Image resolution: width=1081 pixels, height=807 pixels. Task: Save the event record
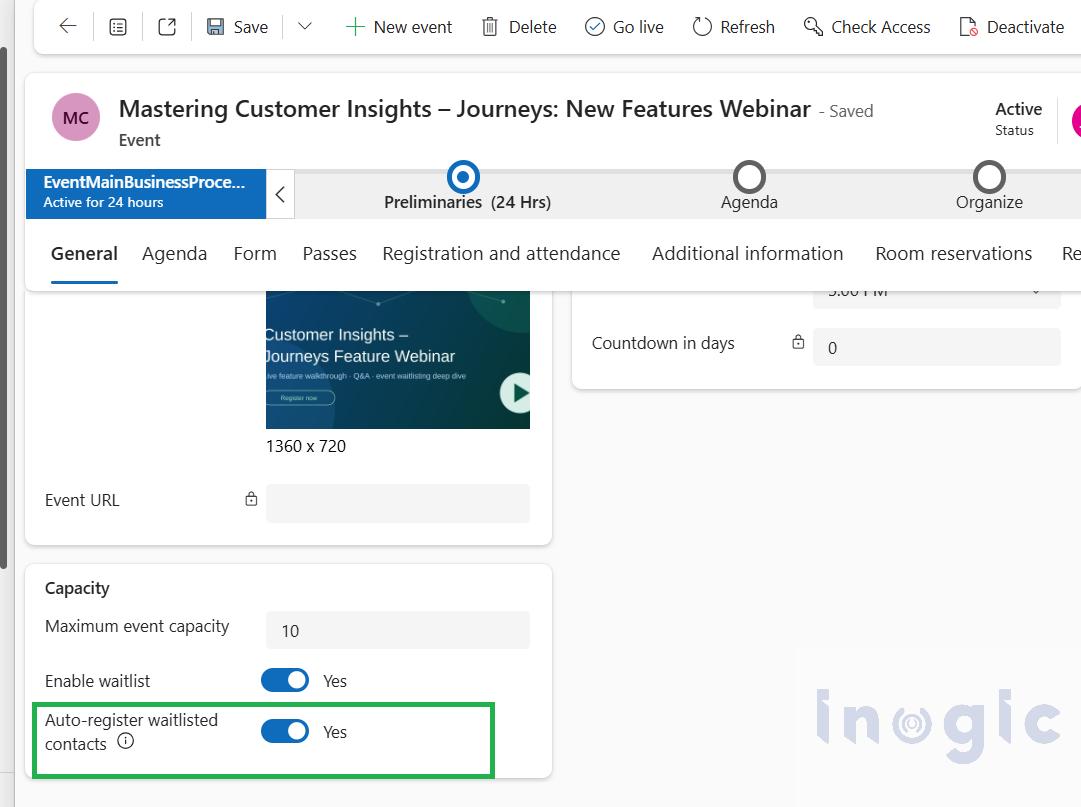point(237,27)
